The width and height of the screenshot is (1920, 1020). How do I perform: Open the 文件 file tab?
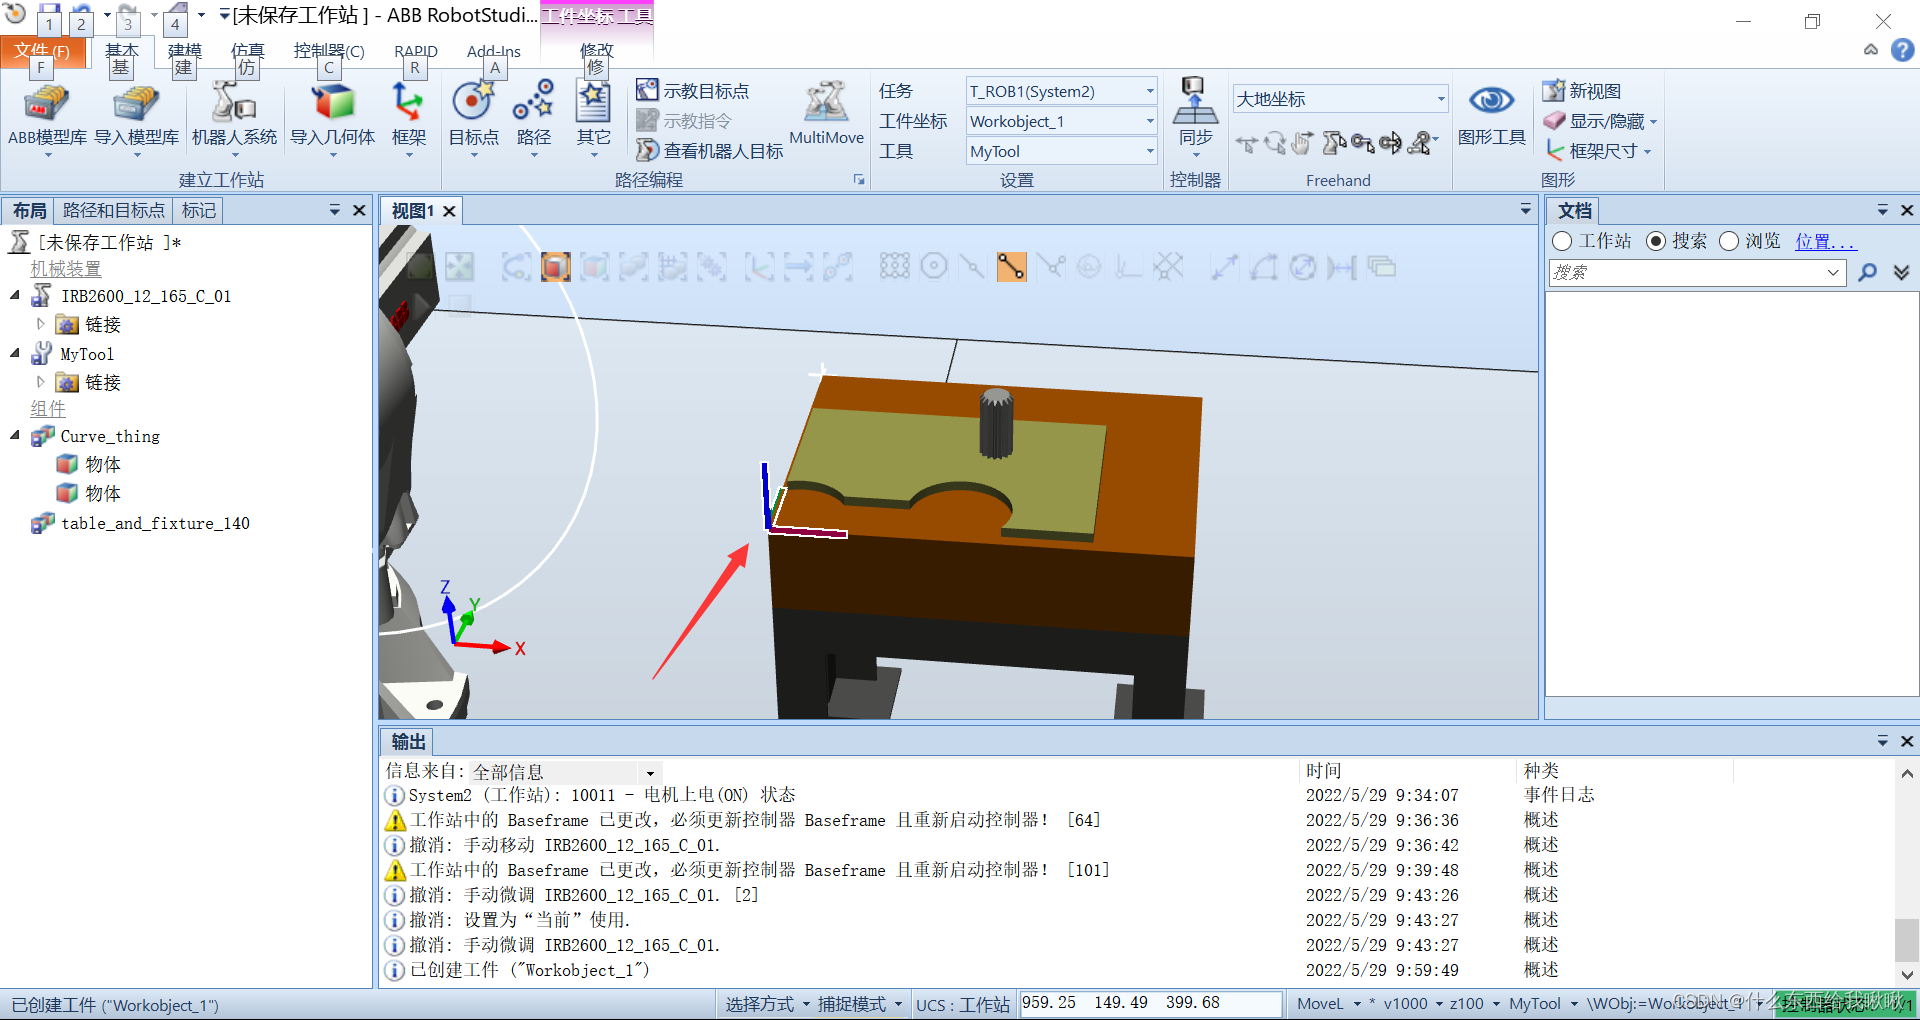point(42,51)
